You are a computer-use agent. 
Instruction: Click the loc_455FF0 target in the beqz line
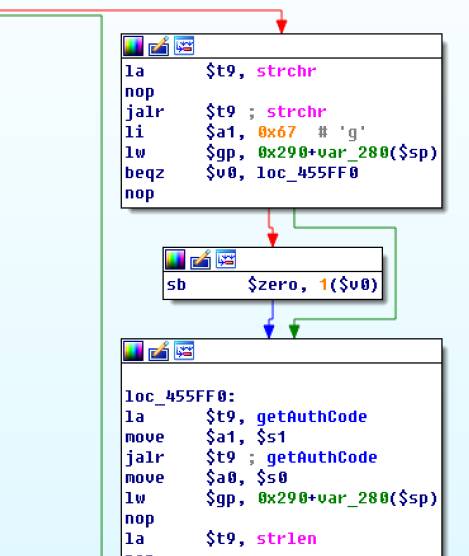tap(307, 173)
